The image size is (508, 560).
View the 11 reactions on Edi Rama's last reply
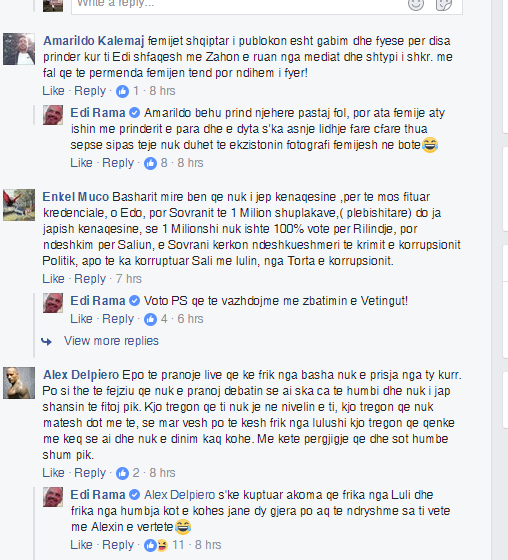pos(164,545)
